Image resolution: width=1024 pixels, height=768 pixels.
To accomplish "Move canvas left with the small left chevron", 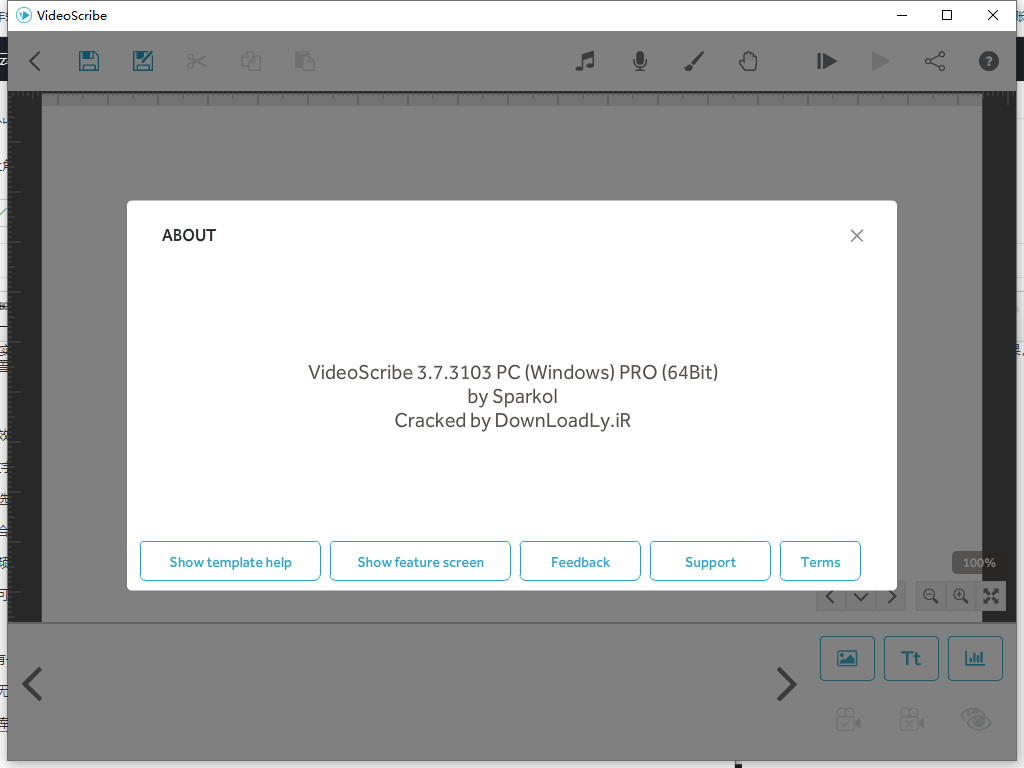I will (x=831, y=597).
